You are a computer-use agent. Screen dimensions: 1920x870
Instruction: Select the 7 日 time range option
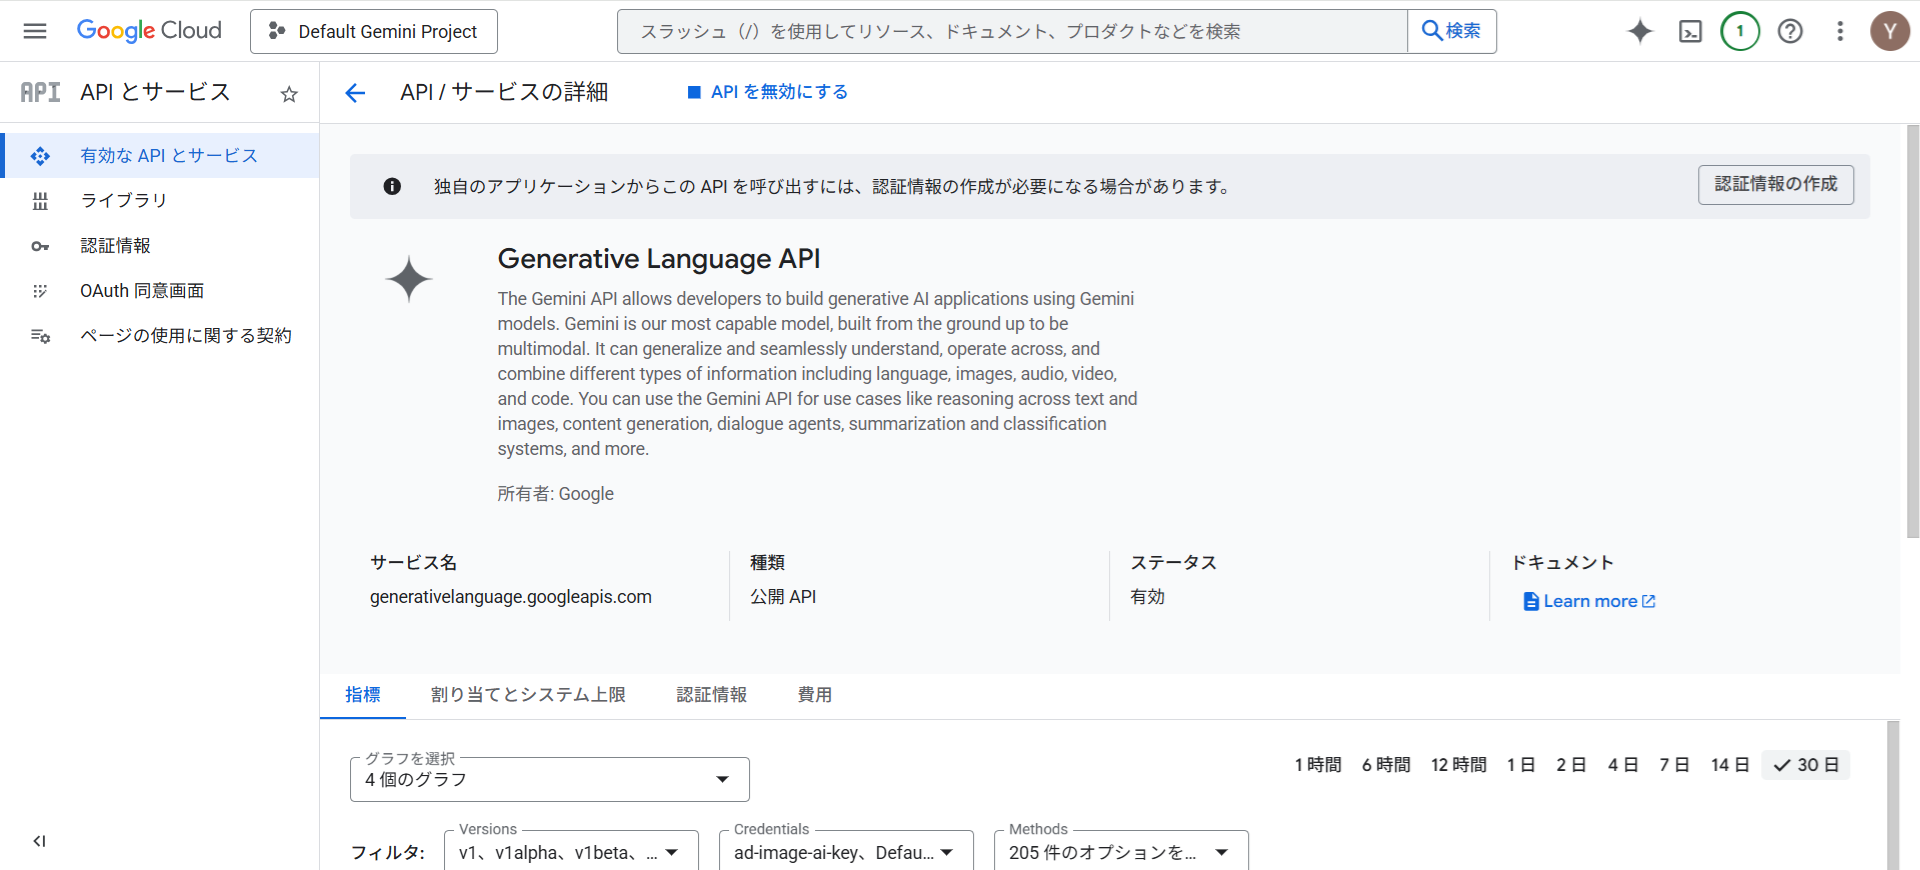tap(1674, 765)
